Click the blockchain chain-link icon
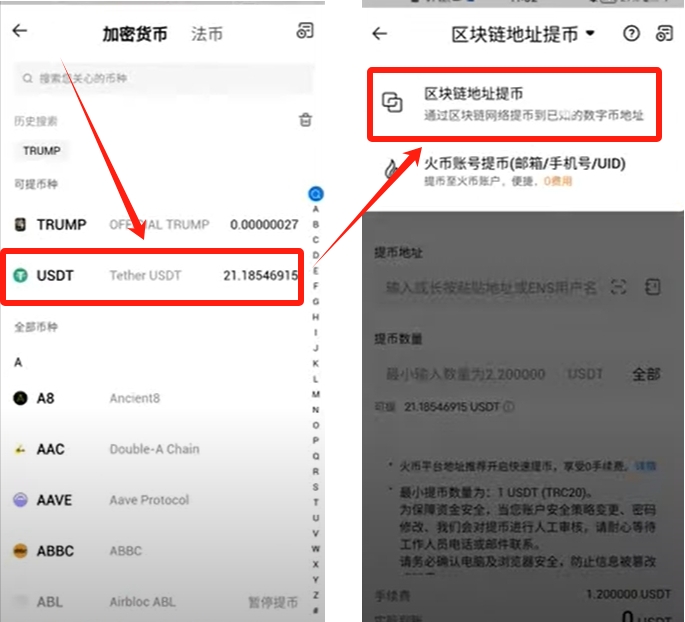This screenshot has height=622, width=685. [392, 103]
